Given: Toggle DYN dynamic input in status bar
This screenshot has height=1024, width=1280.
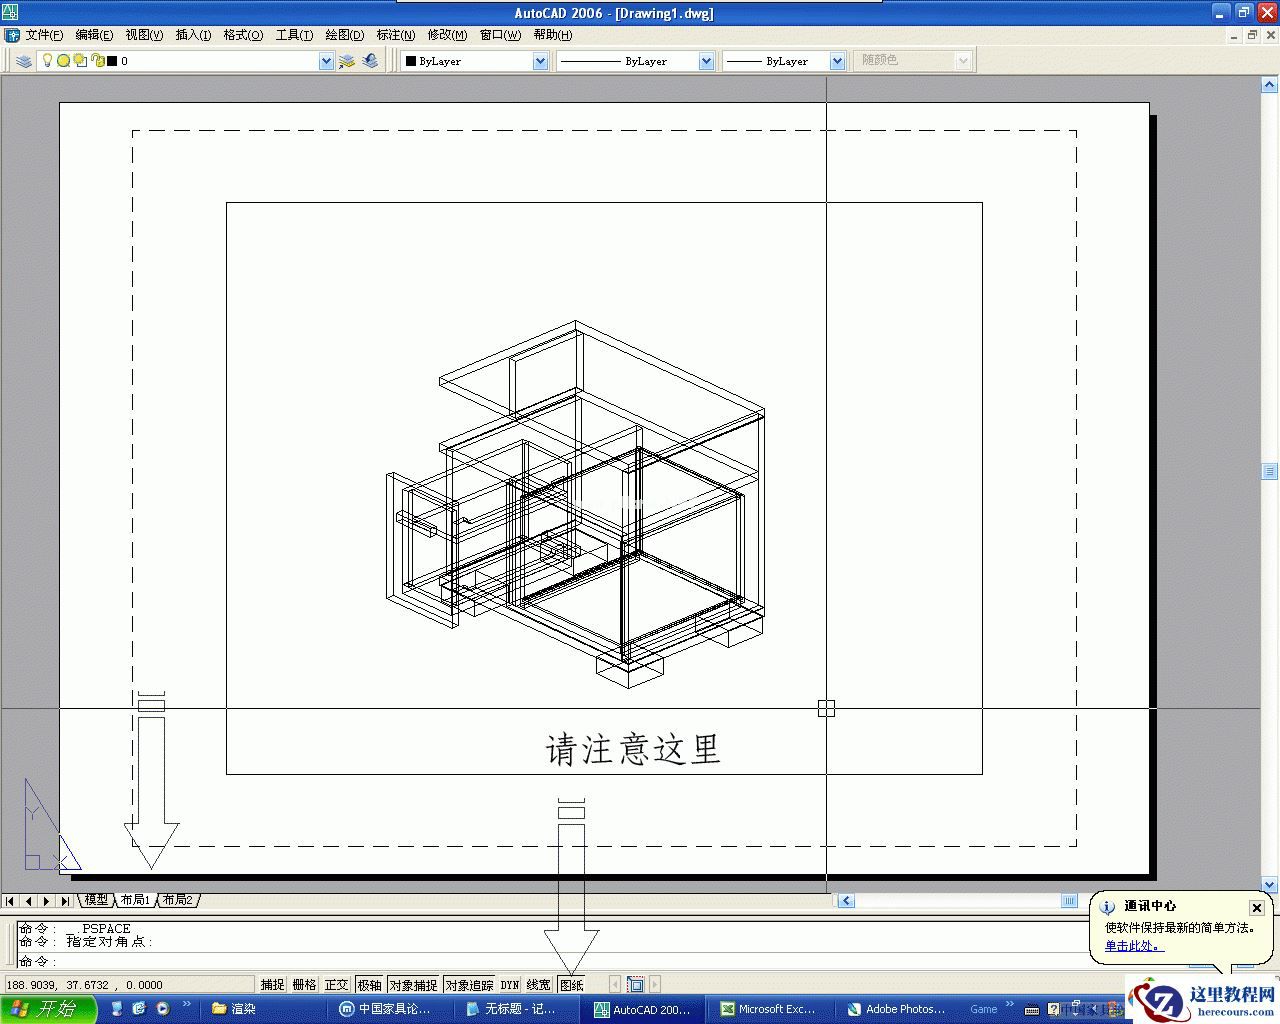Looking at the screenshot, I should (x=510, y=985).
